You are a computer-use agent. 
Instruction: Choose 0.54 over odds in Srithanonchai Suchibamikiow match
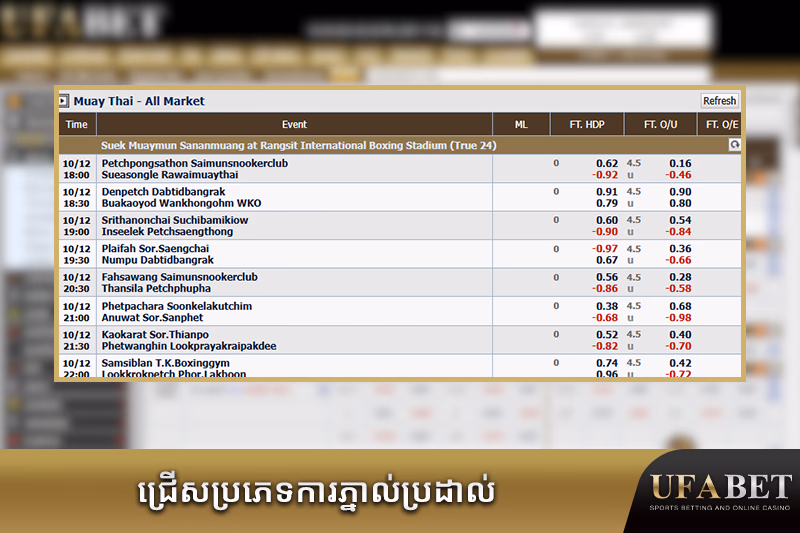(680, 220)
